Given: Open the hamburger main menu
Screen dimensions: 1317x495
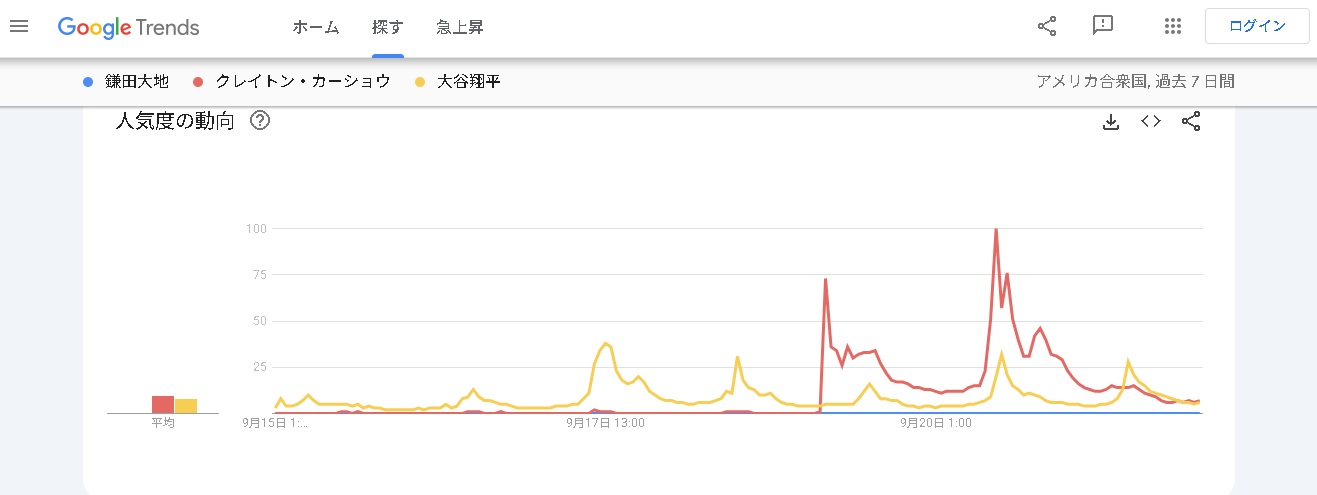Looking at the screenshot, I should coord(19,27).
